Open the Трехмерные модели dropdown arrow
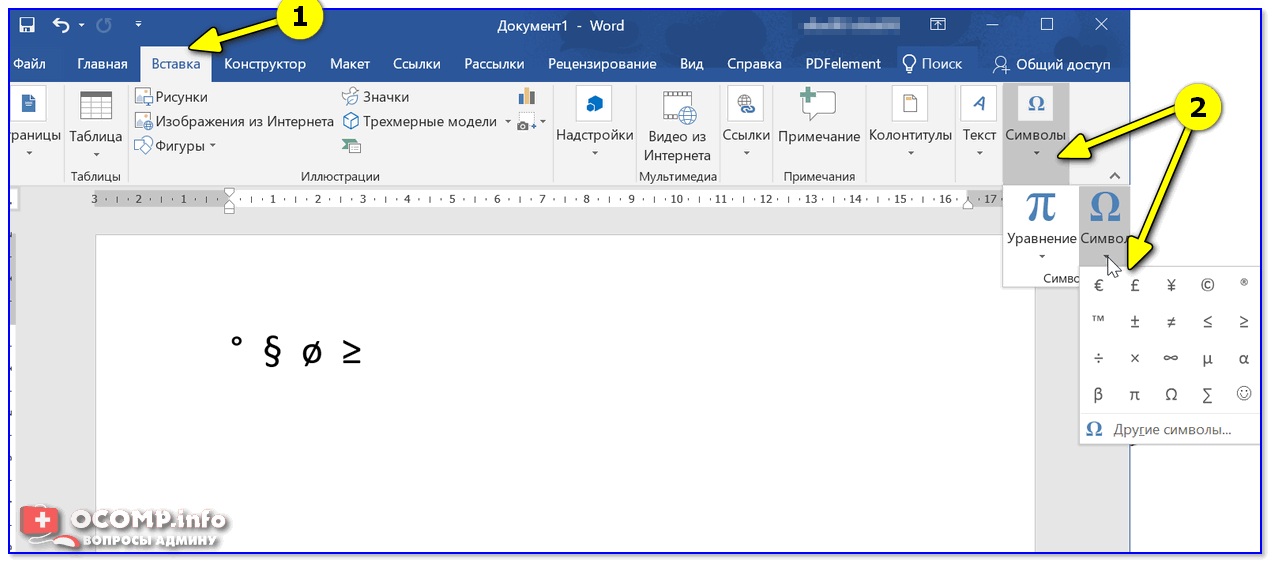Image resolution: width=1270 pixels, height=562 pixels. tap(508, 122)
